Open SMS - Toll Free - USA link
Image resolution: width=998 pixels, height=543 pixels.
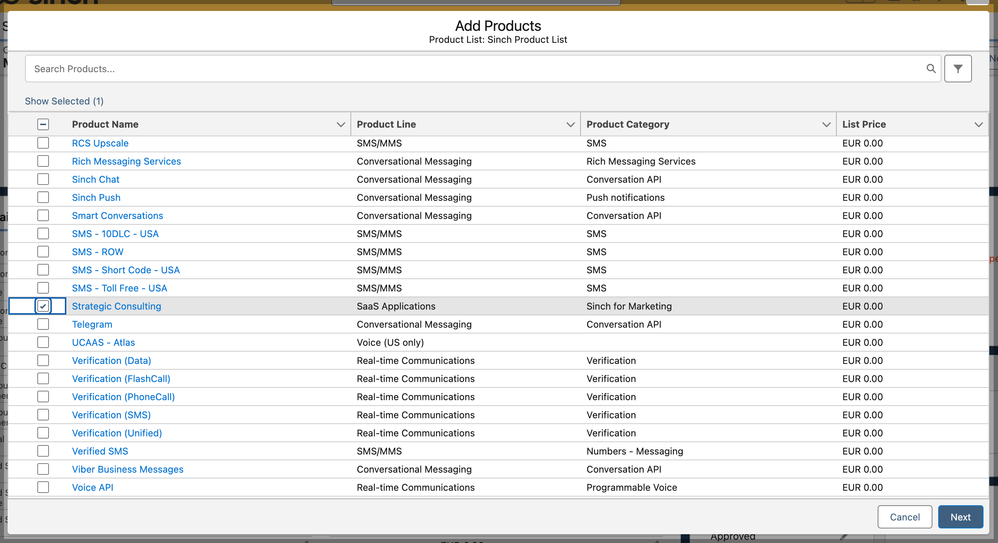click(x=119, y=288)
